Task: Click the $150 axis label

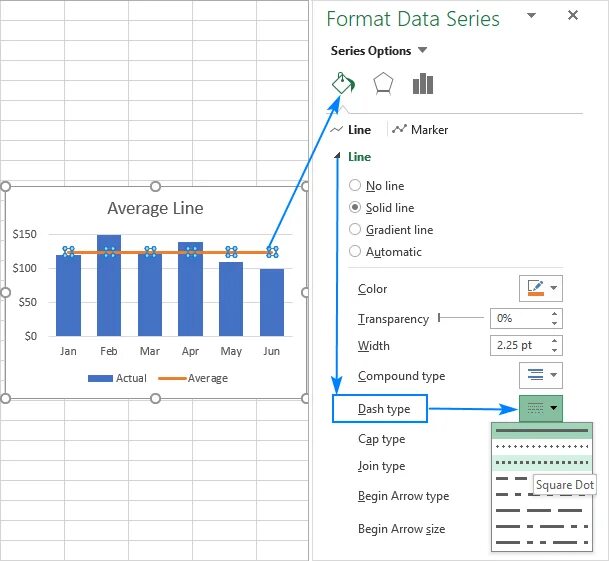Action: pos(24,234)
